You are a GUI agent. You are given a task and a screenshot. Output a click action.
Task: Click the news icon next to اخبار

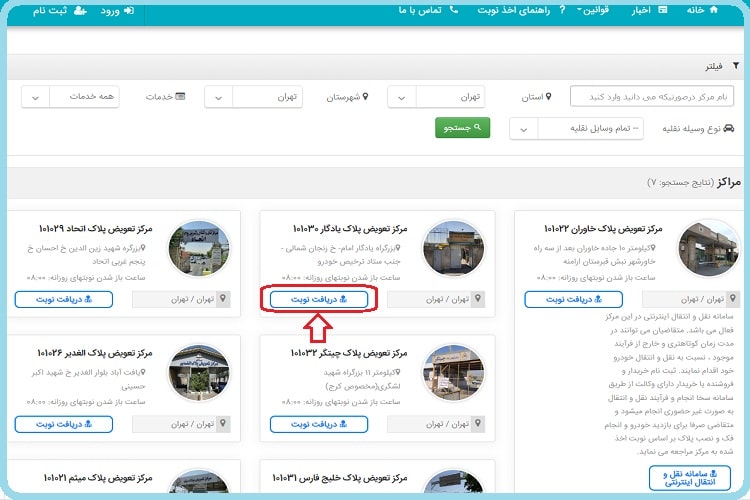[662, 9]
